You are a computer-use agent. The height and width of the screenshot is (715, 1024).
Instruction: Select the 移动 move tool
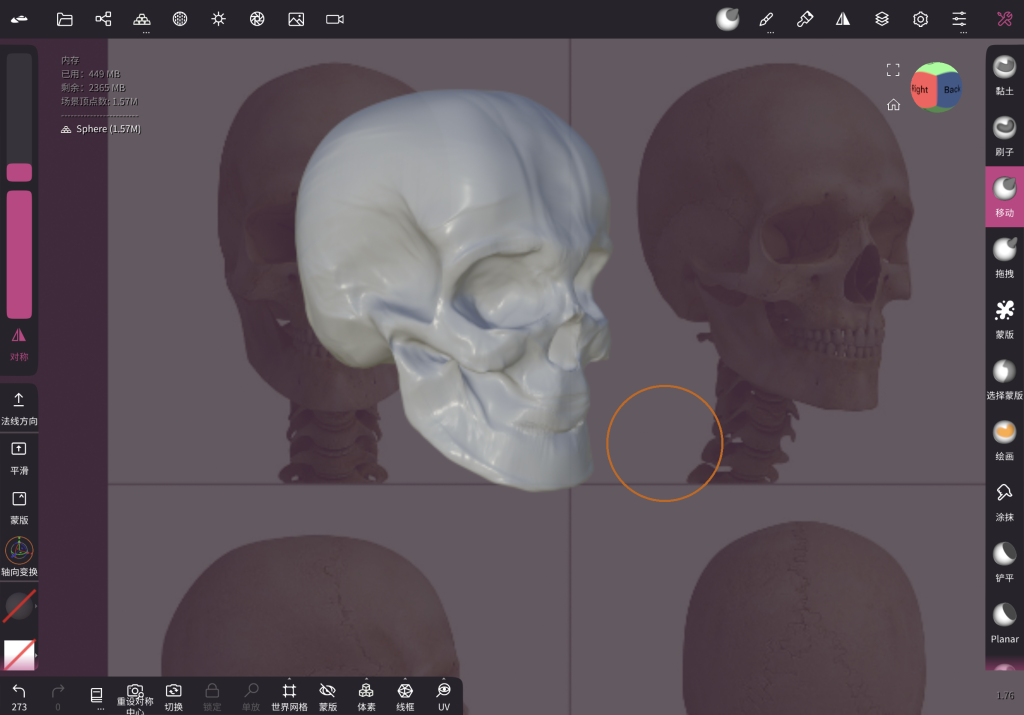point(1004,197)
